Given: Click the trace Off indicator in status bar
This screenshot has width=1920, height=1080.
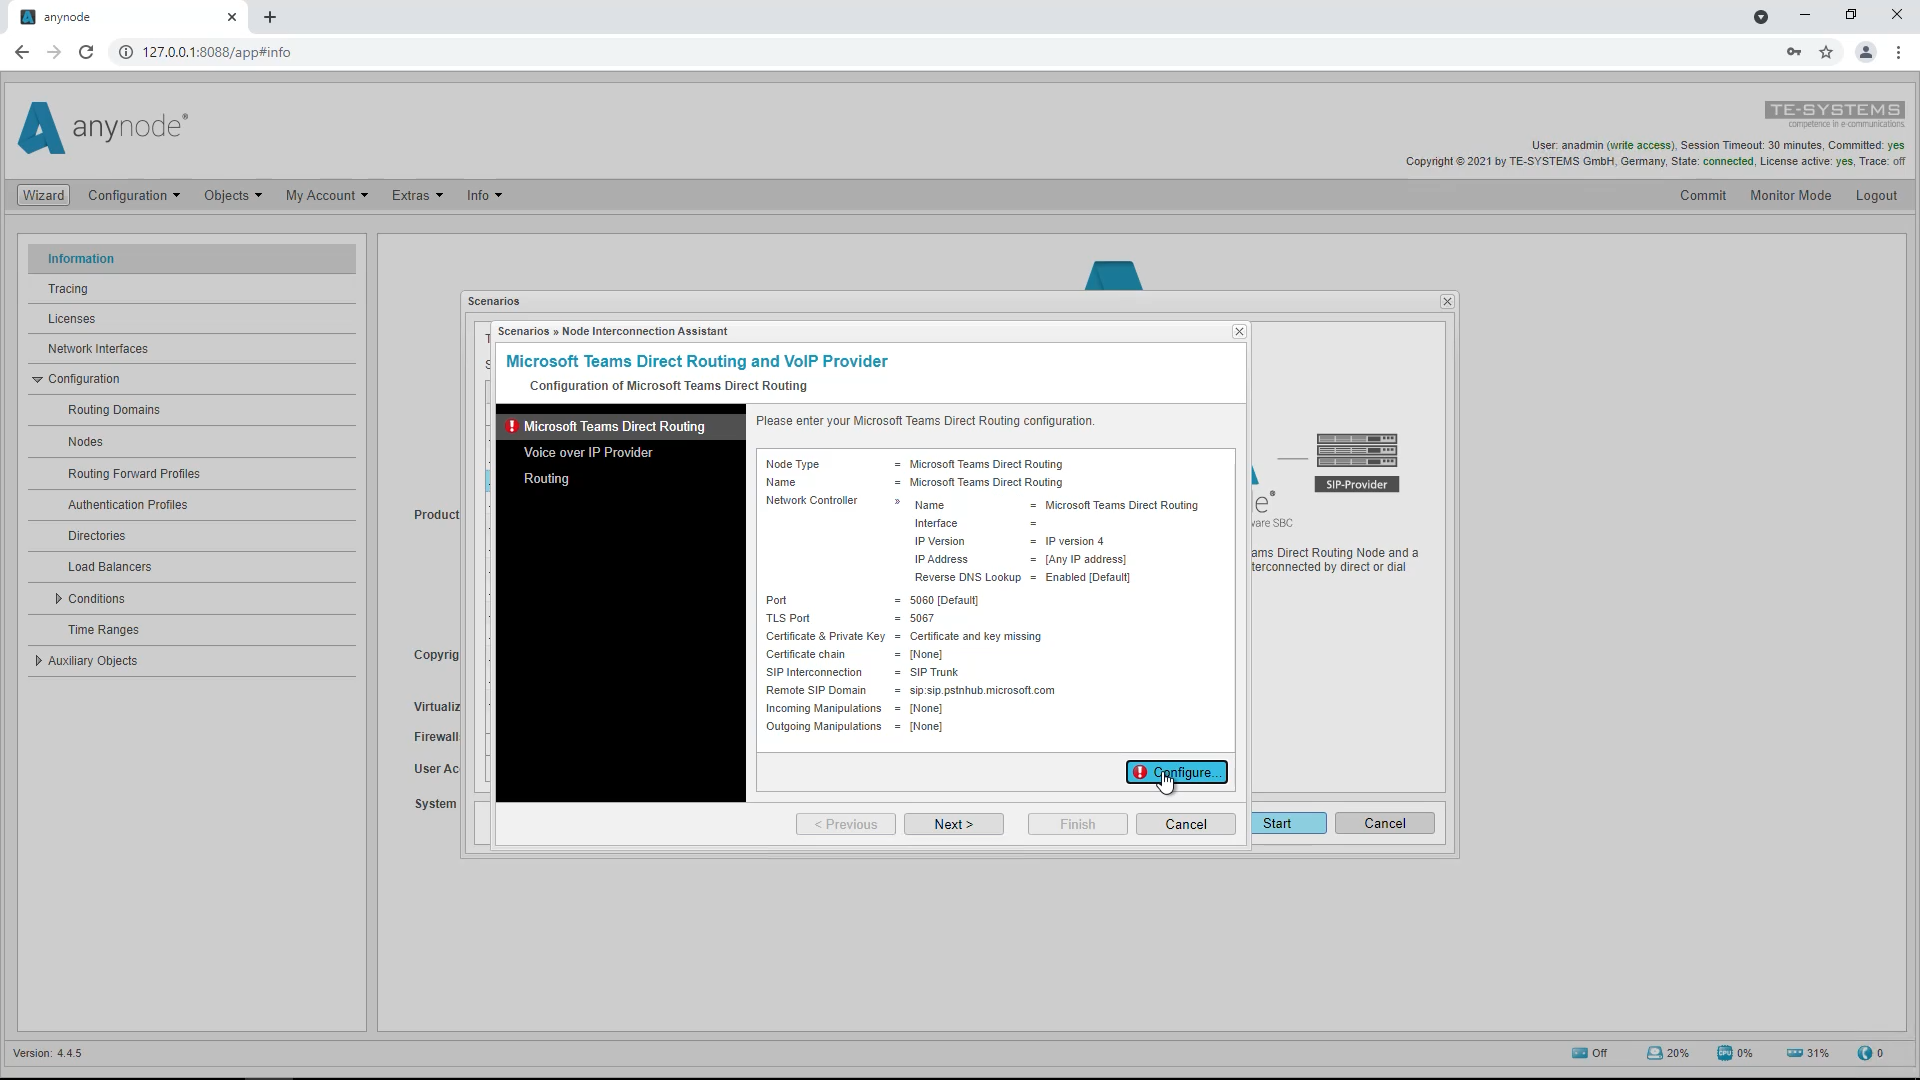Looking at the screenshot, I should 1586,1052.
